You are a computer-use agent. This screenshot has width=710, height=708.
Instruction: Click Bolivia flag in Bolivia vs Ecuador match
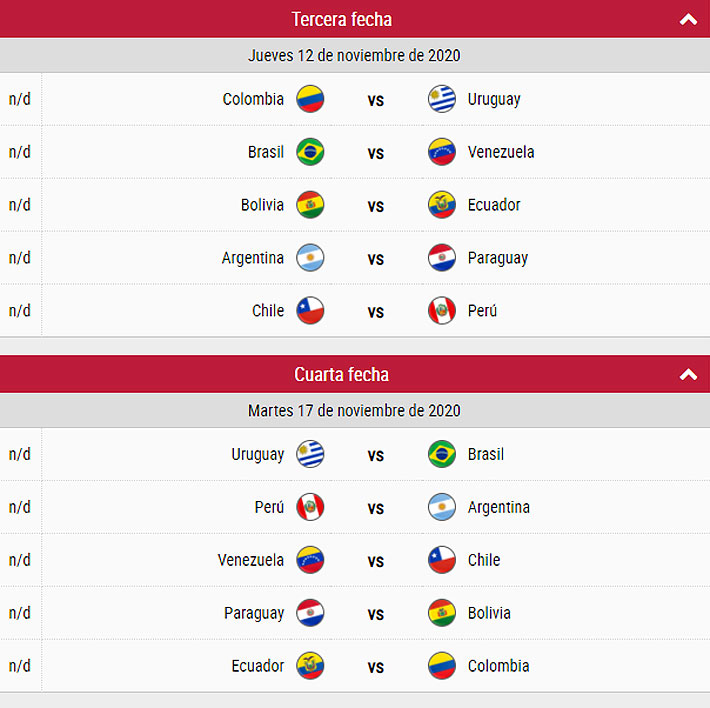310,205
